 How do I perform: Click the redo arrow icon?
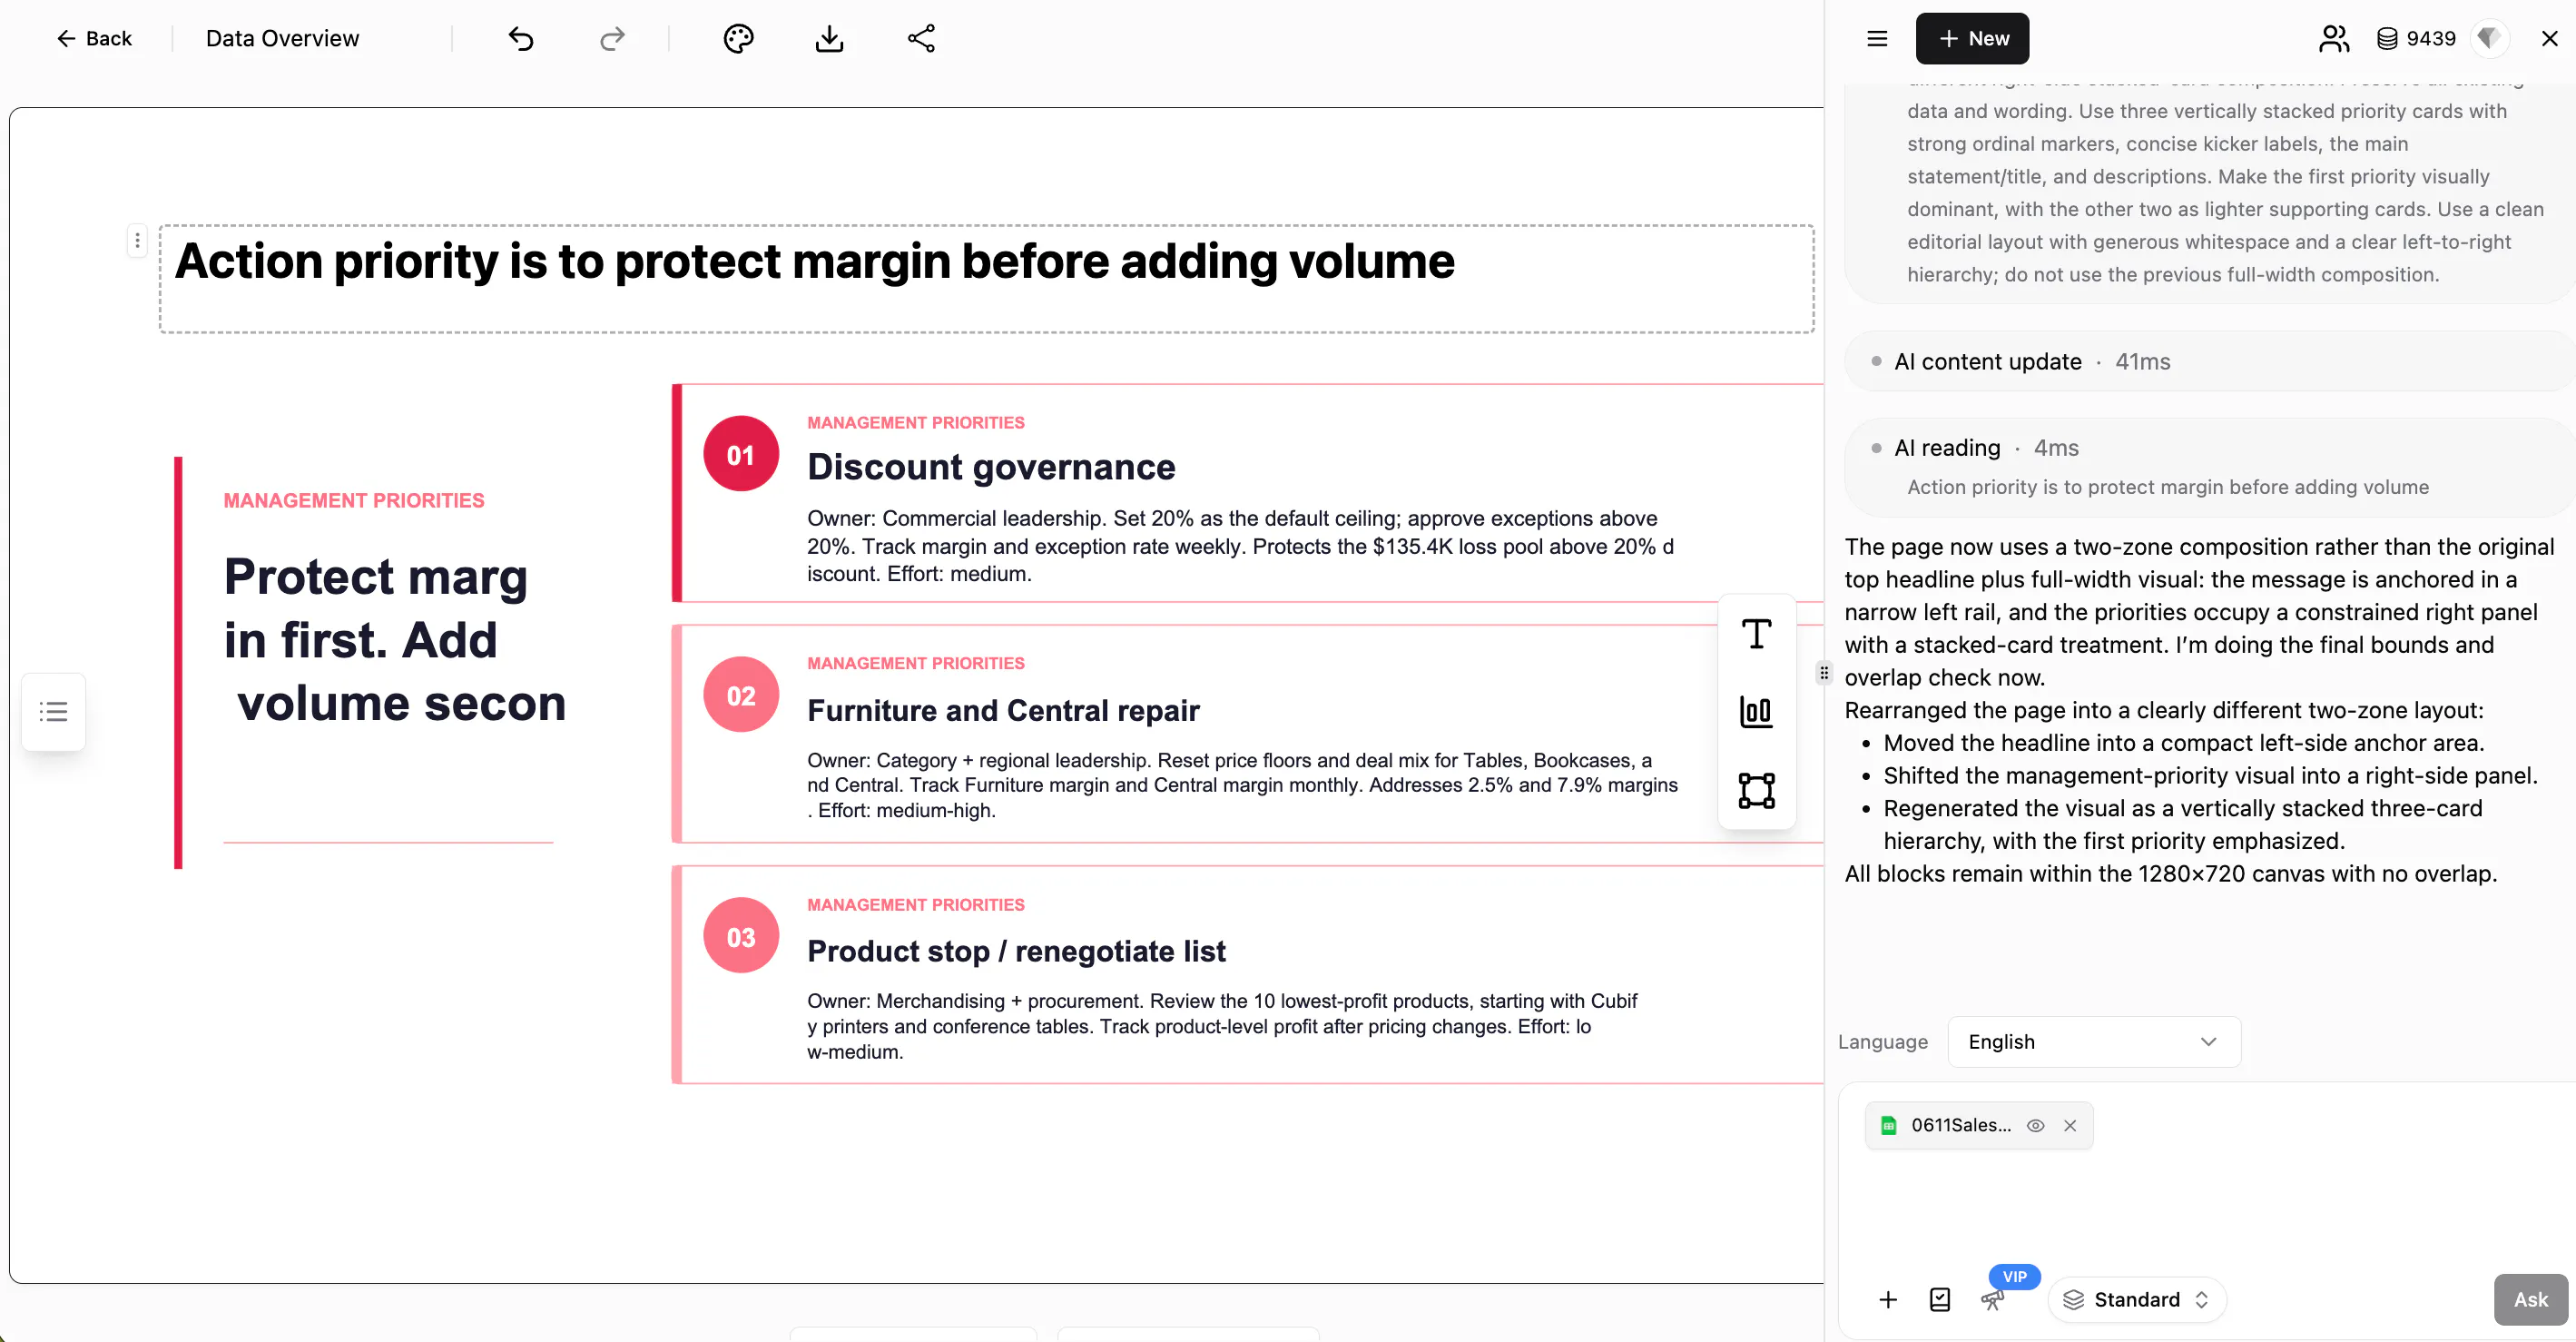click(x=612, y=38)
